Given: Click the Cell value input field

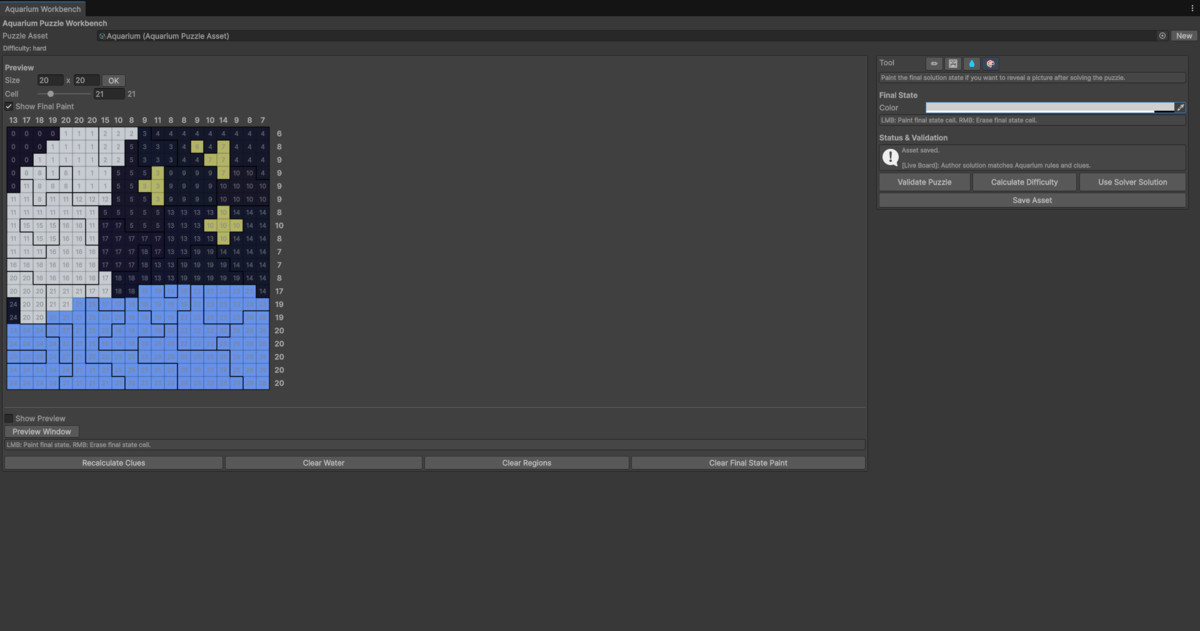Looking at the screenshot, I should point(108,94).
